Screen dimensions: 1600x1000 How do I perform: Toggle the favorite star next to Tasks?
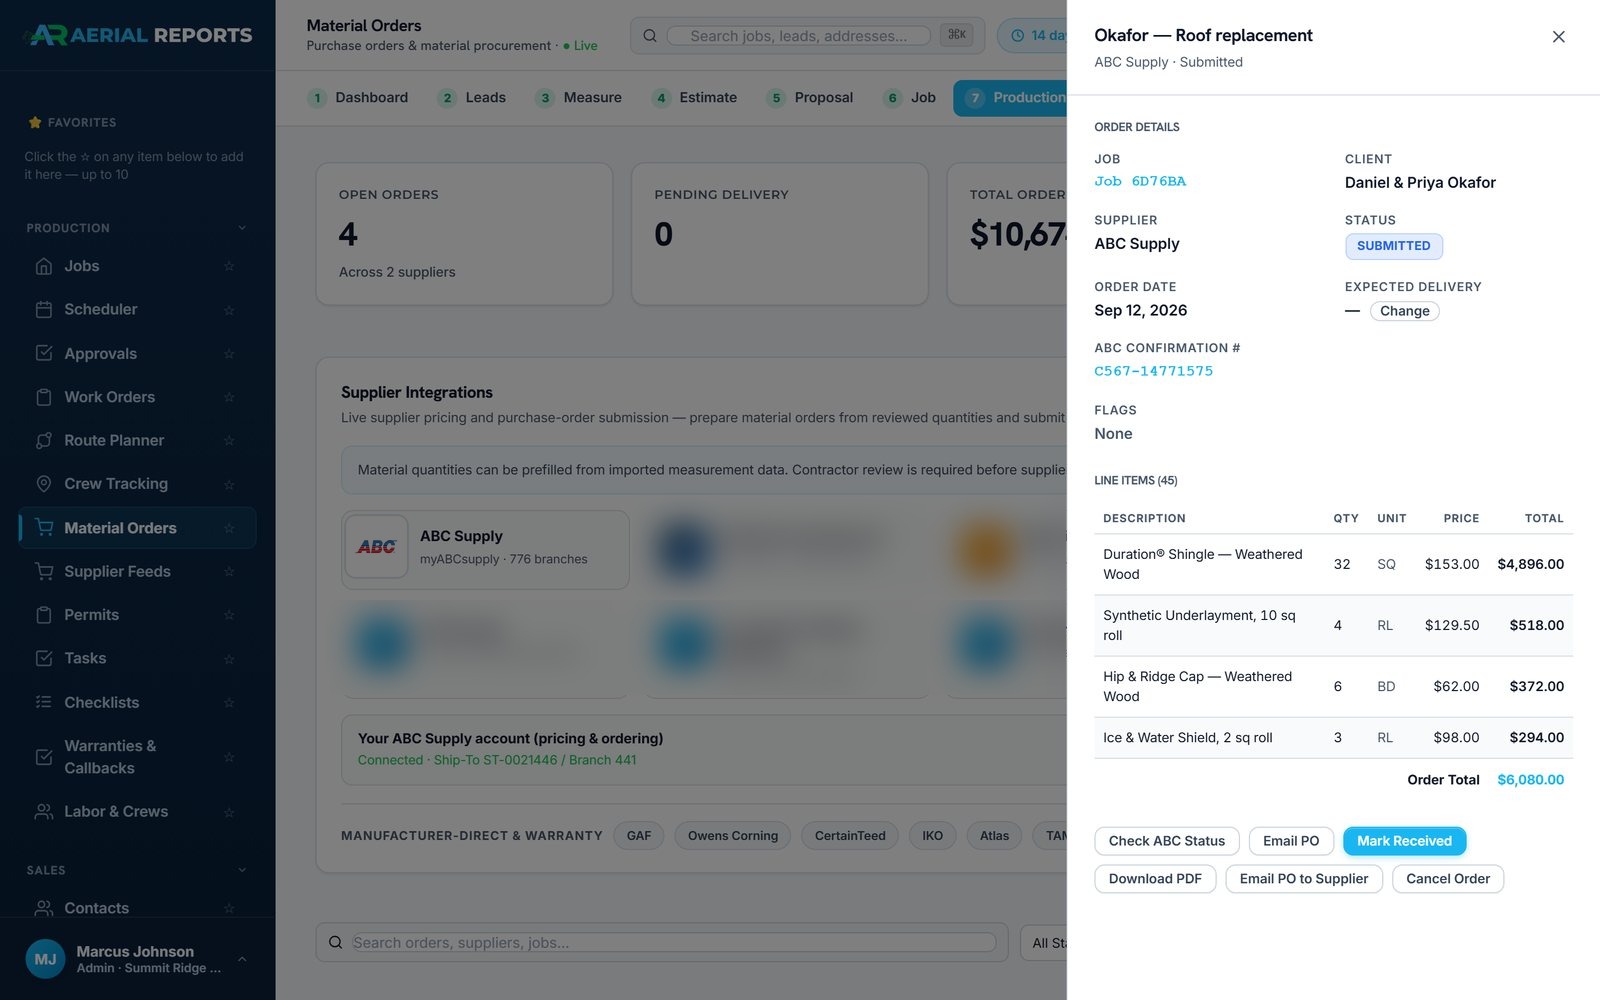(229, 659)
